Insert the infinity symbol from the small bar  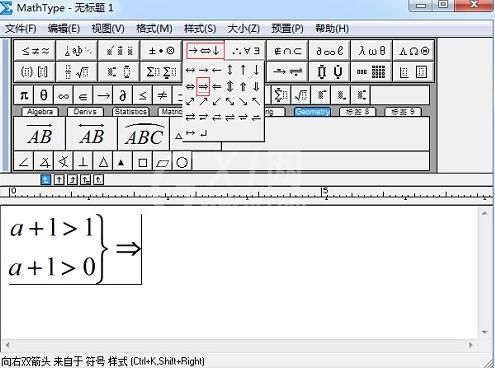63,96
